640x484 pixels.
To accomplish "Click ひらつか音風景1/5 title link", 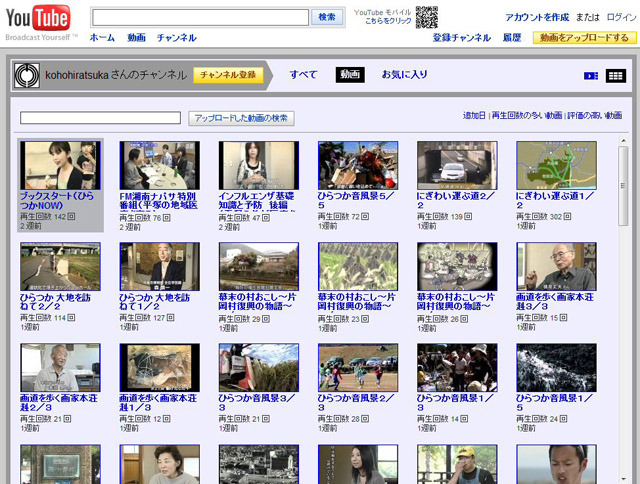I will (554, 402).
